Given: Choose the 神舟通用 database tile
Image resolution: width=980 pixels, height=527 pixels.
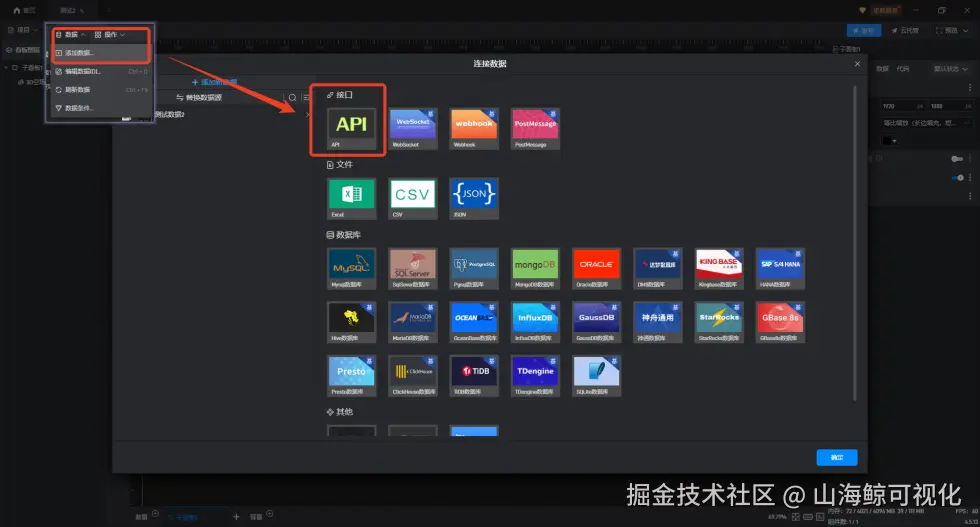Looking at the screenshot, I should click(658, 323).
